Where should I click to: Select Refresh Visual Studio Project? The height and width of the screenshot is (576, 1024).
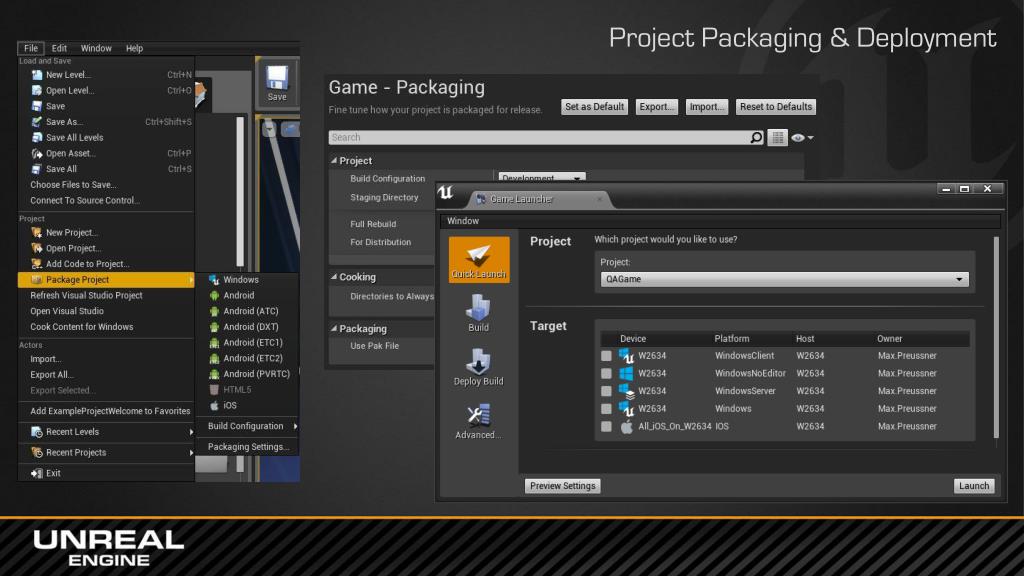[x=86, y=295]
